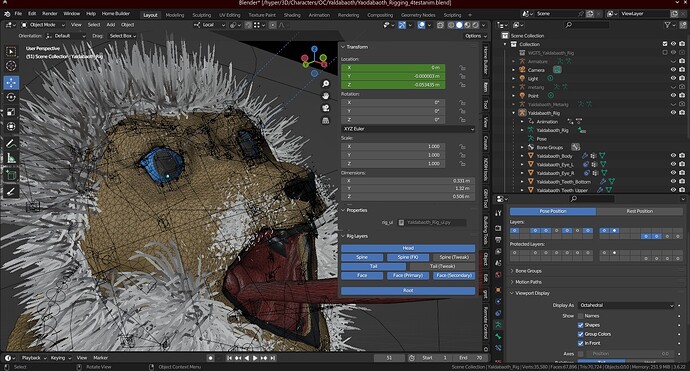
Task: Disable the Shapes checkbox
Action: [x=580, y=325]
